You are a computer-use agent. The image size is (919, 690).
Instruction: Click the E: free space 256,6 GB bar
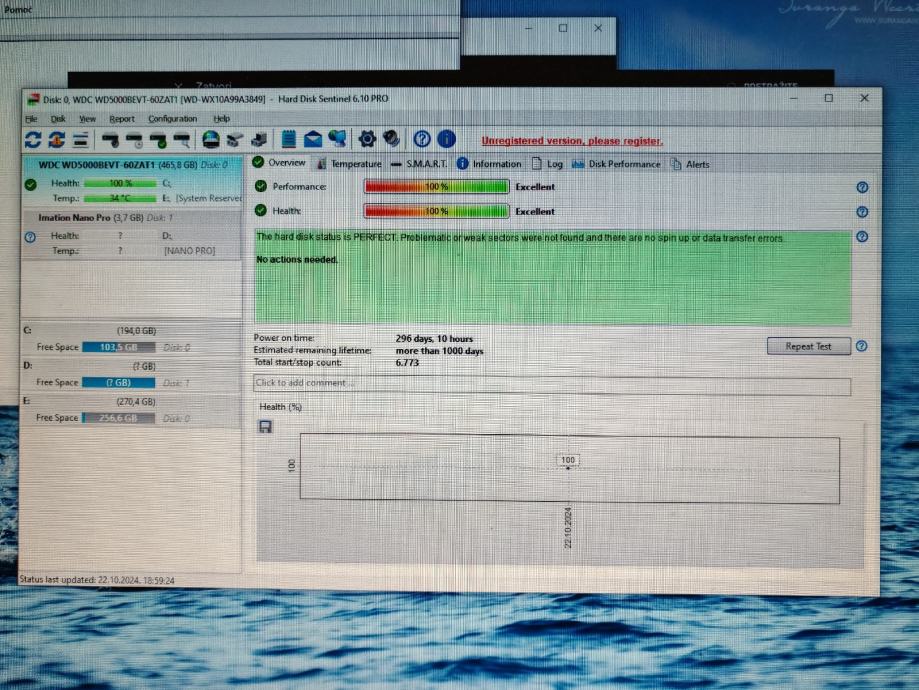(118, 418)
